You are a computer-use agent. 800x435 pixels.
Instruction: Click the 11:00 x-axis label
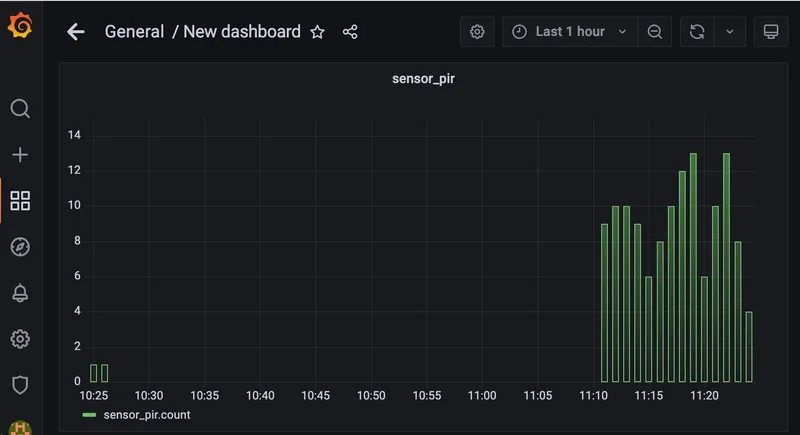pos(482,396)
